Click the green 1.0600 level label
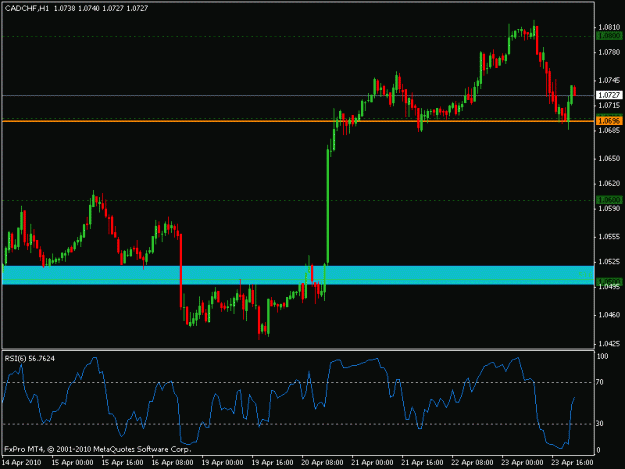Viewport: 625px width, 469px height. point(609,200)
